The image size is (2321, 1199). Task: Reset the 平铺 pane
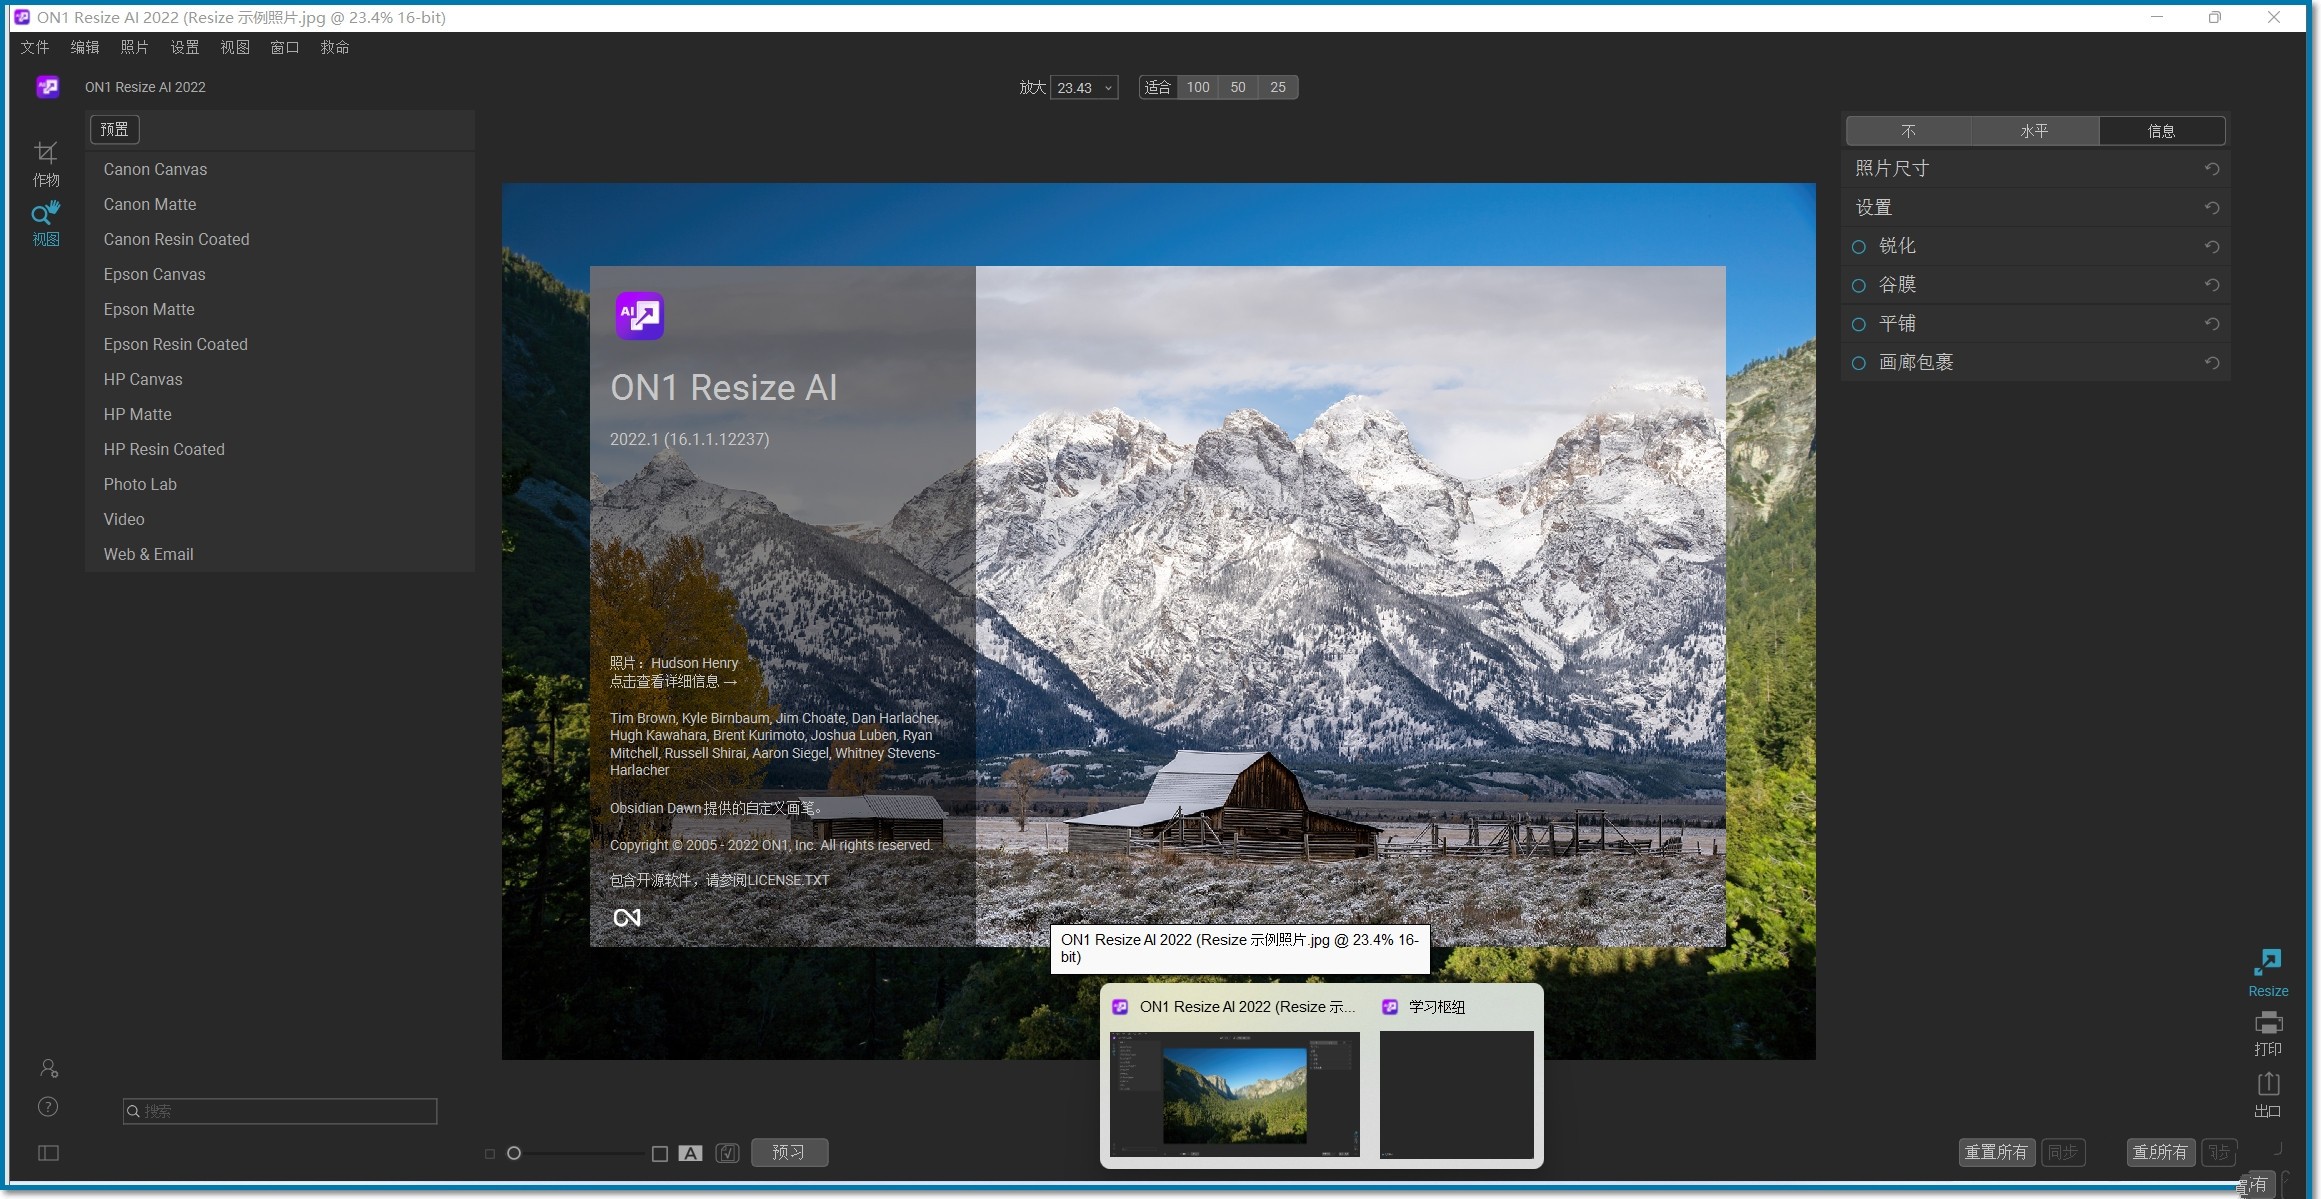(2212, 324)
